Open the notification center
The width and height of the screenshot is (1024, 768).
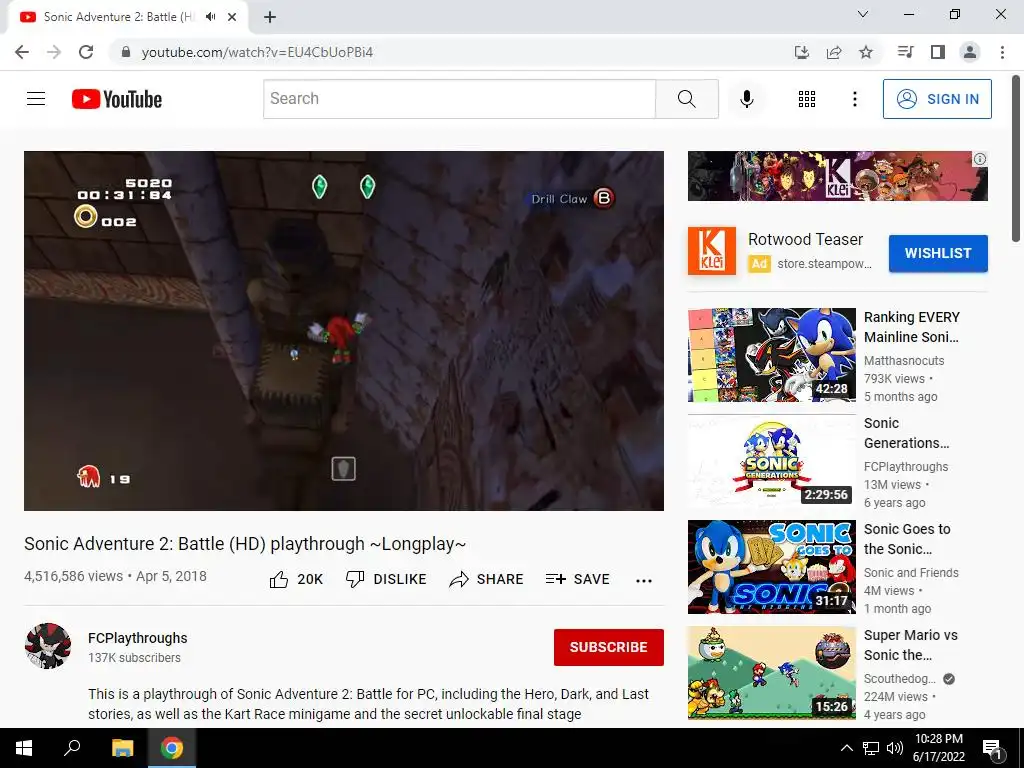coord(992,748)
